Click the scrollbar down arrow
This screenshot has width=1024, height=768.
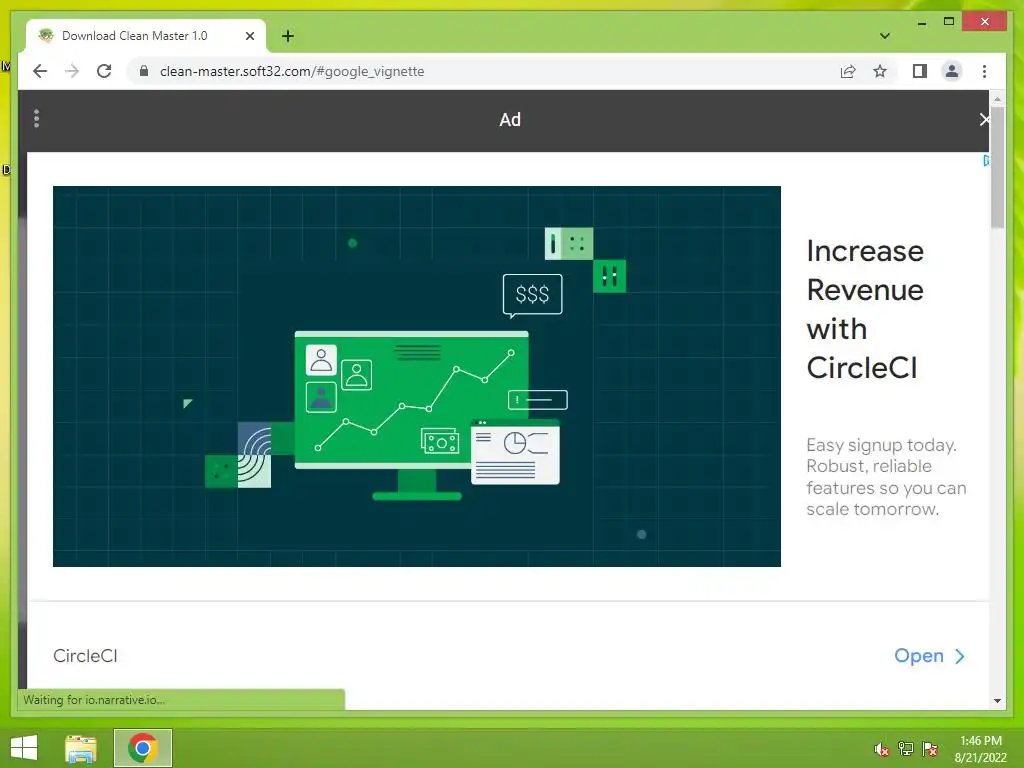click(997, 701)
